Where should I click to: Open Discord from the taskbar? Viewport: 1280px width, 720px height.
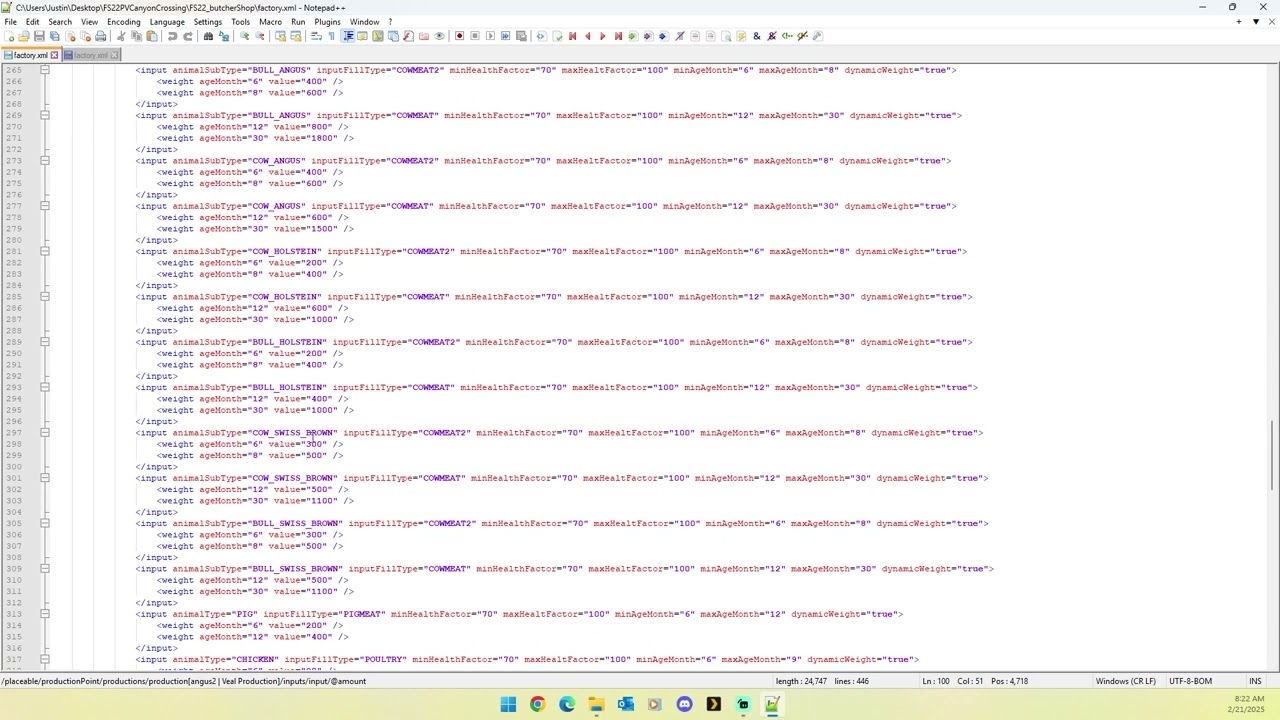coord(684,704)
